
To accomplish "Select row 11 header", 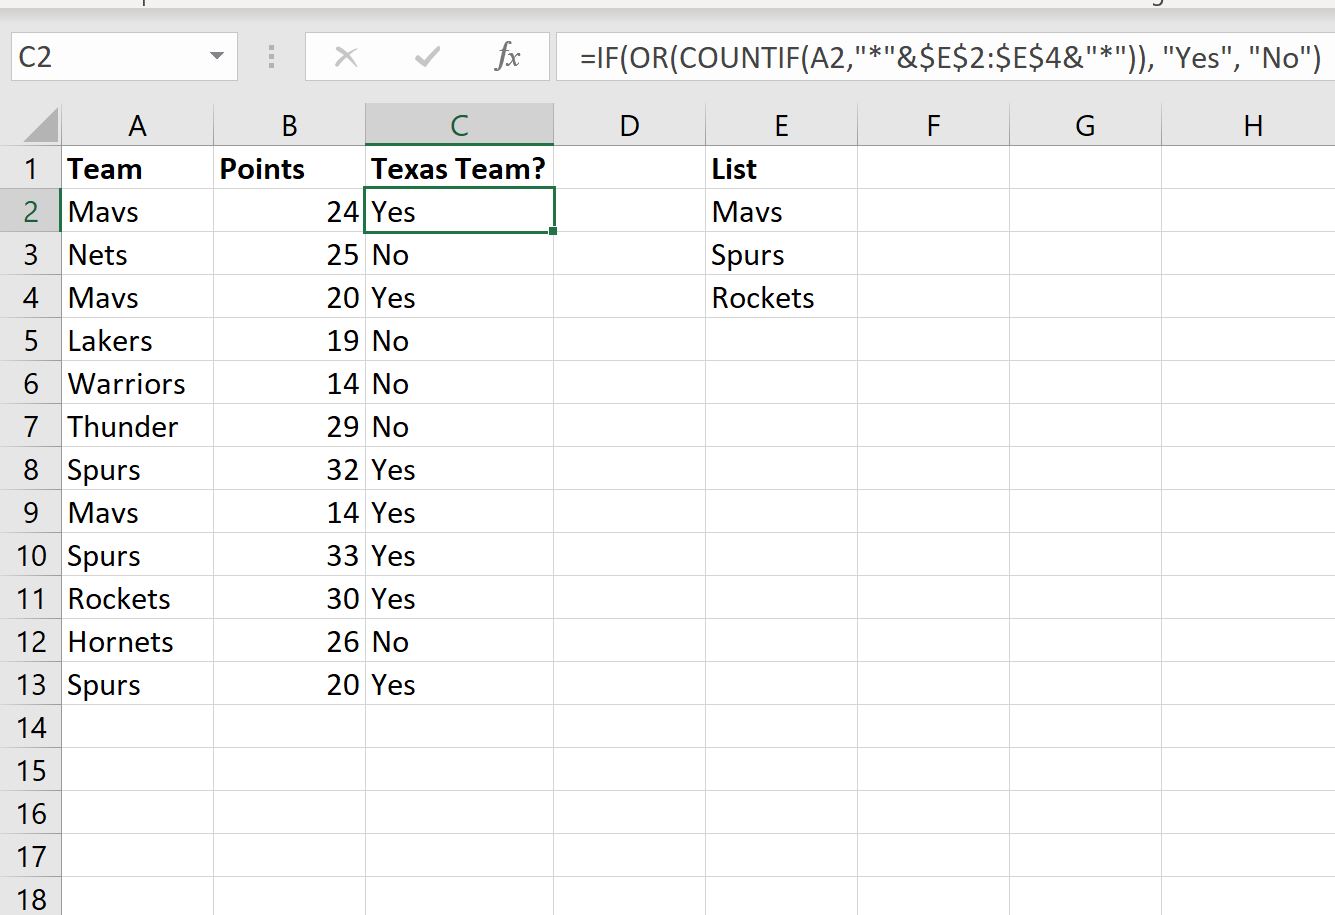I will pos(31,598).
